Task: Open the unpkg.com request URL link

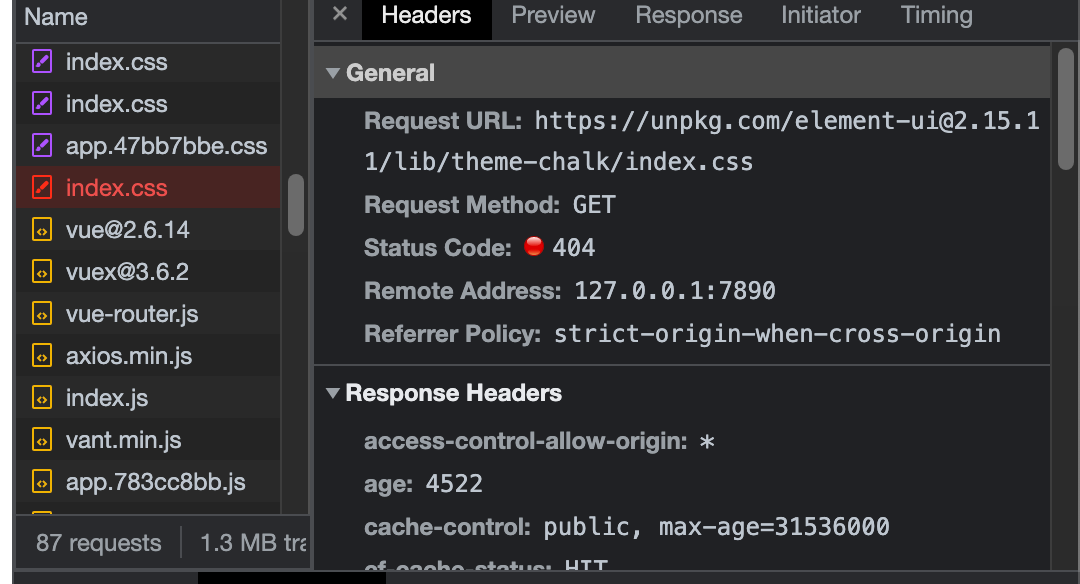Action: point(780,120)
